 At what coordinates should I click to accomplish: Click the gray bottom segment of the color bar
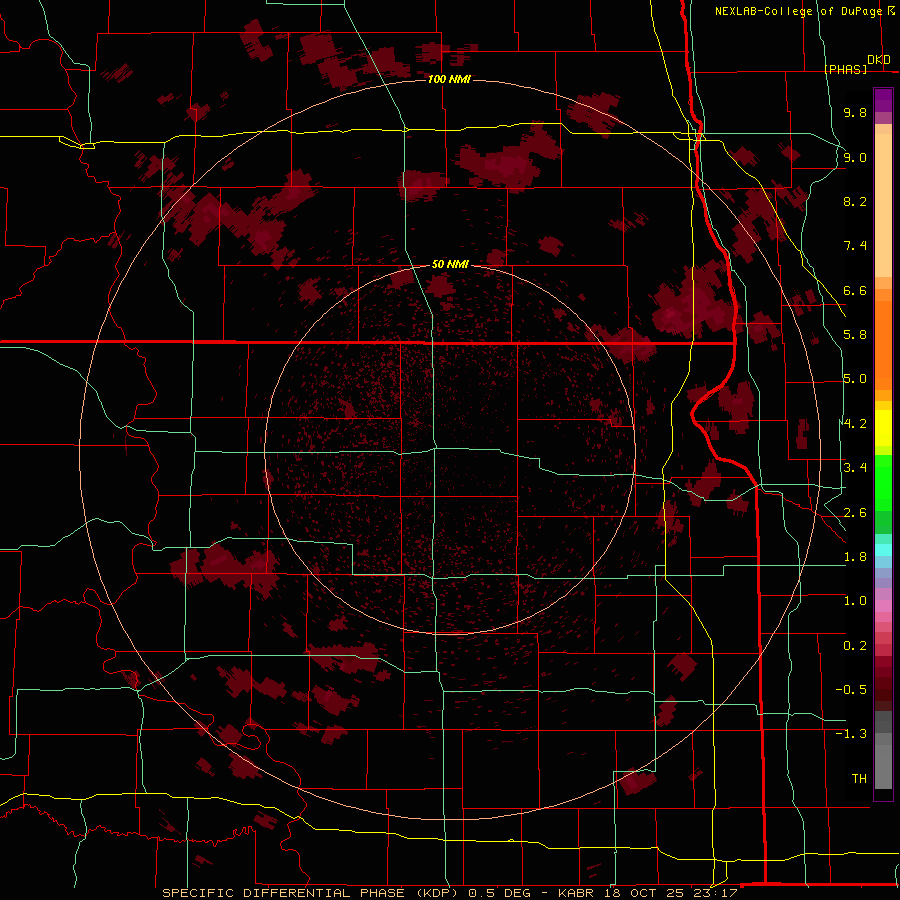click(x=883, y=766)
